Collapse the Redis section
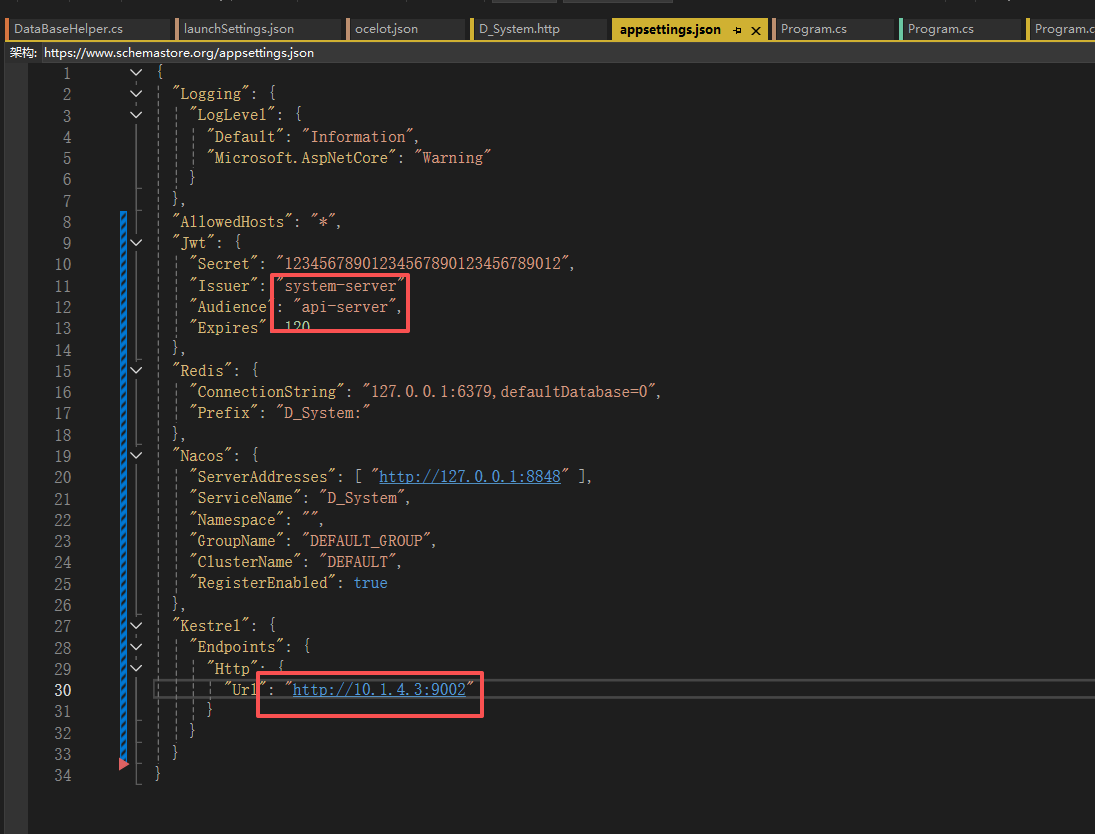This screenshot has height=834, width=1095. [x=136, y=370]
